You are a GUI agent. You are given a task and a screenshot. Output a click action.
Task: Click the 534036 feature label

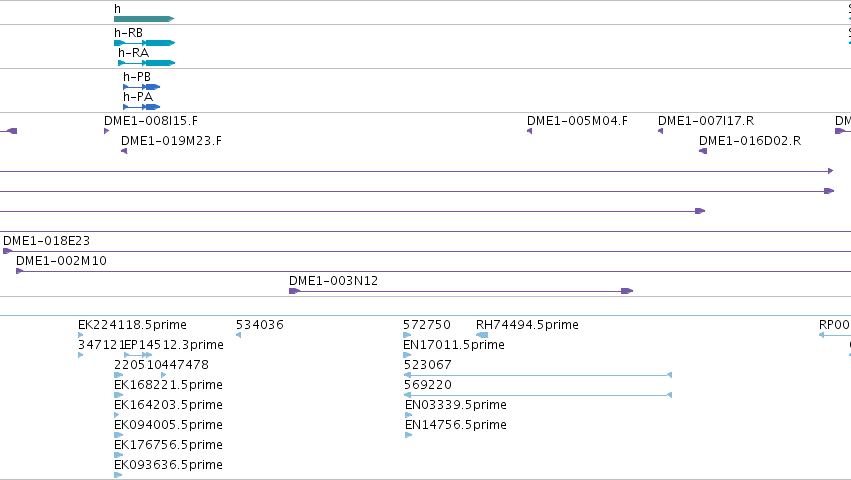[259, 325]
